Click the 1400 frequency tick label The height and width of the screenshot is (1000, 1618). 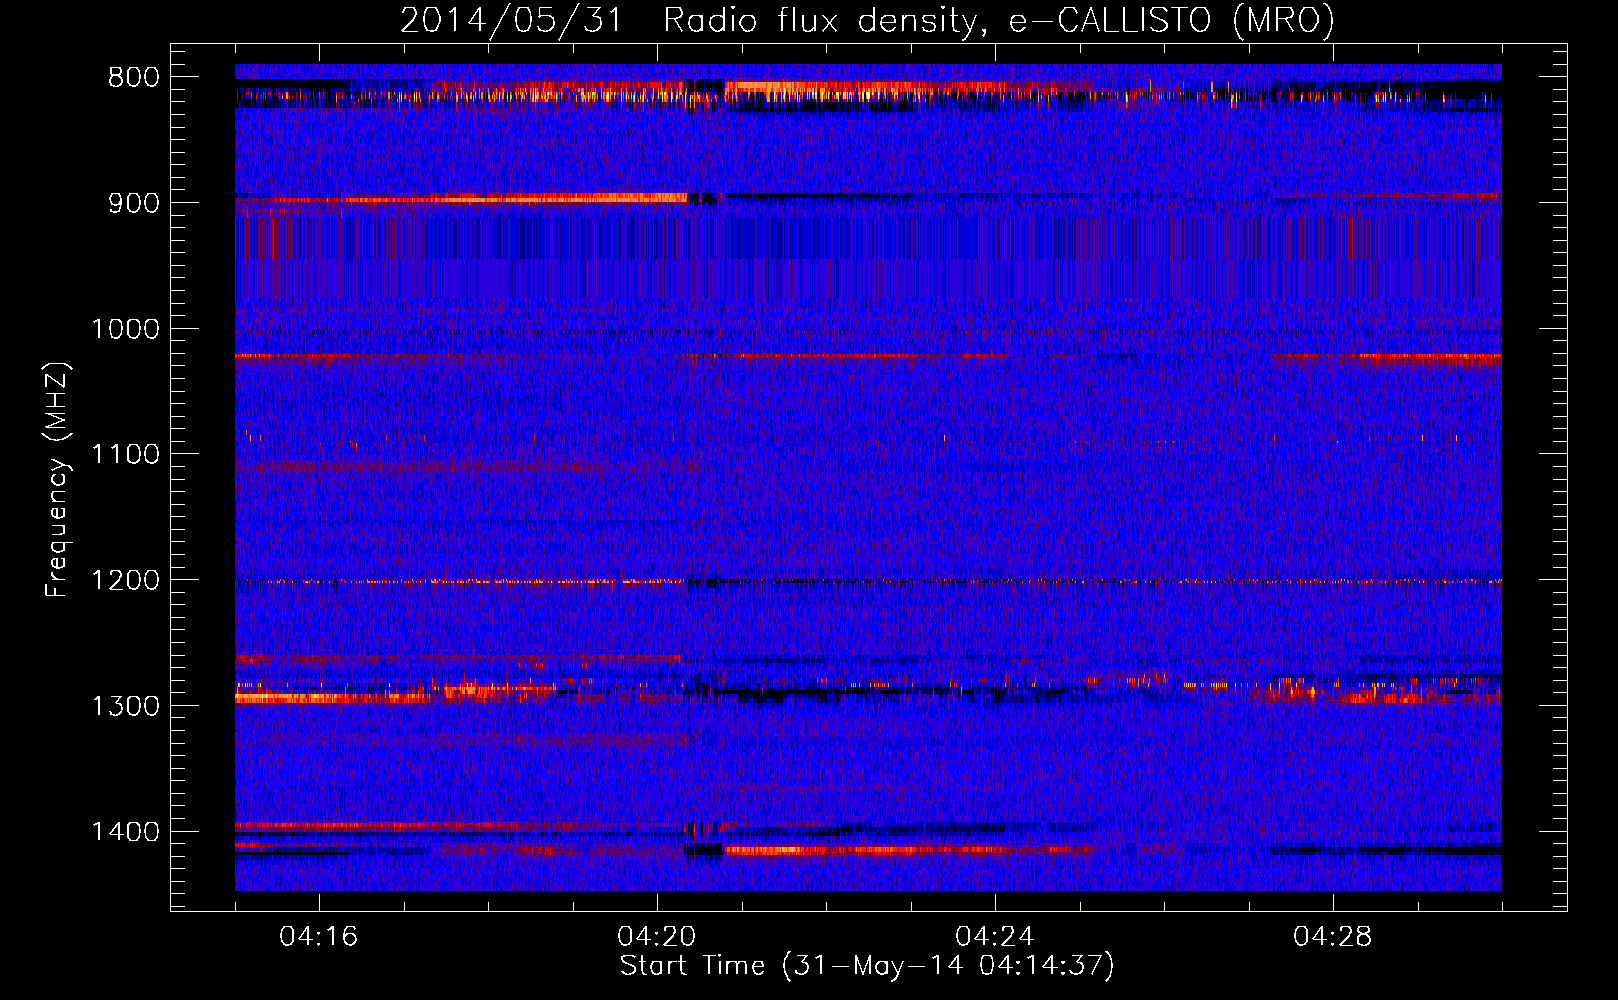[x=125, y=832]
